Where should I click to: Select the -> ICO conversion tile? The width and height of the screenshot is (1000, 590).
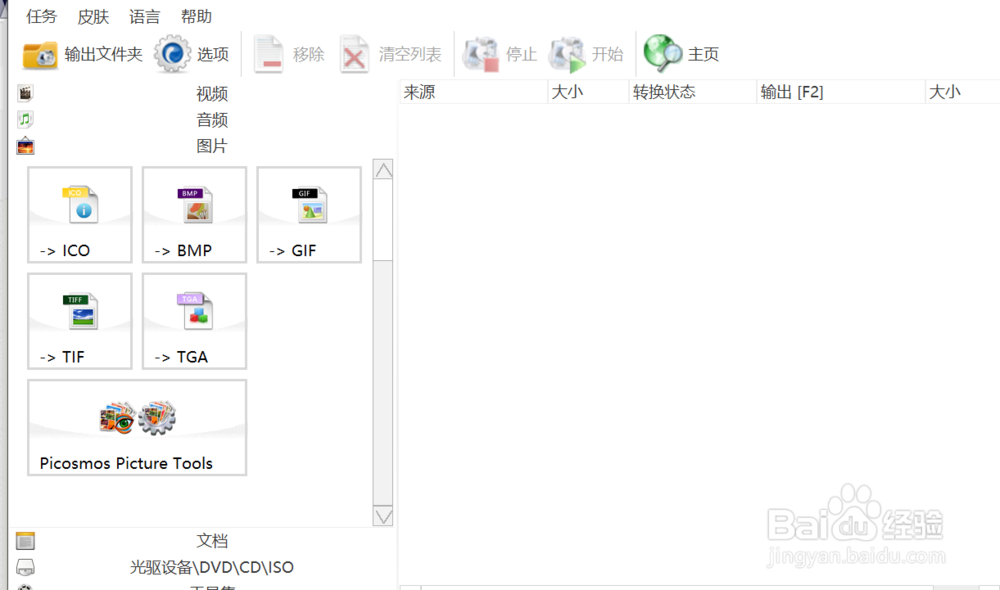click(80, 215)
